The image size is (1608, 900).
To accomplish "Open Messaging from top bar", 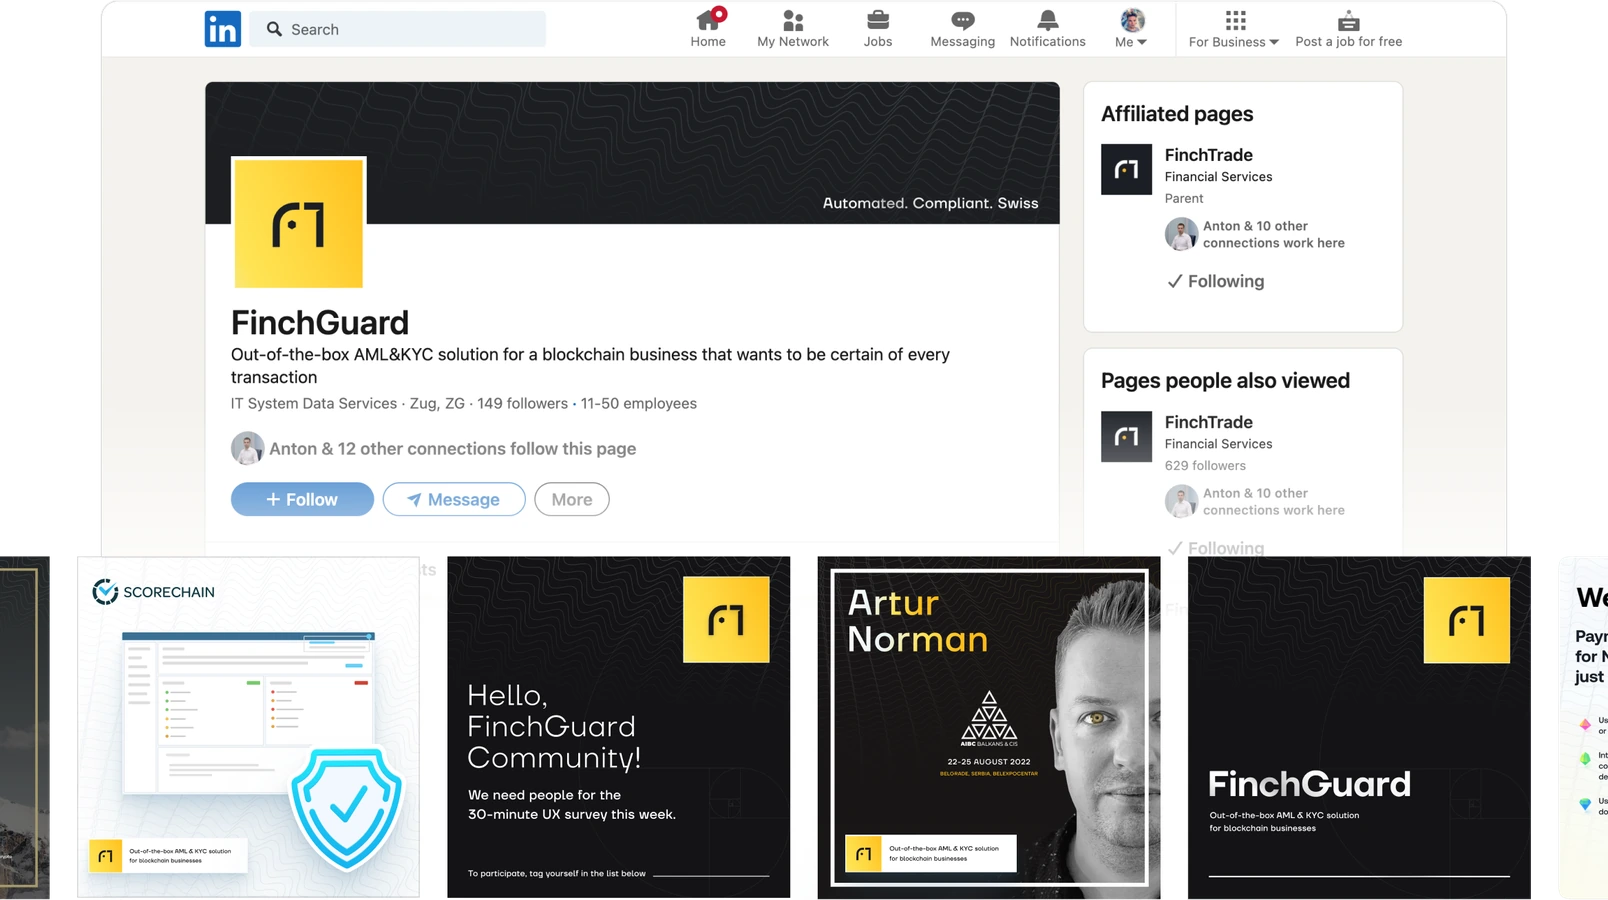I will [962, 28].
